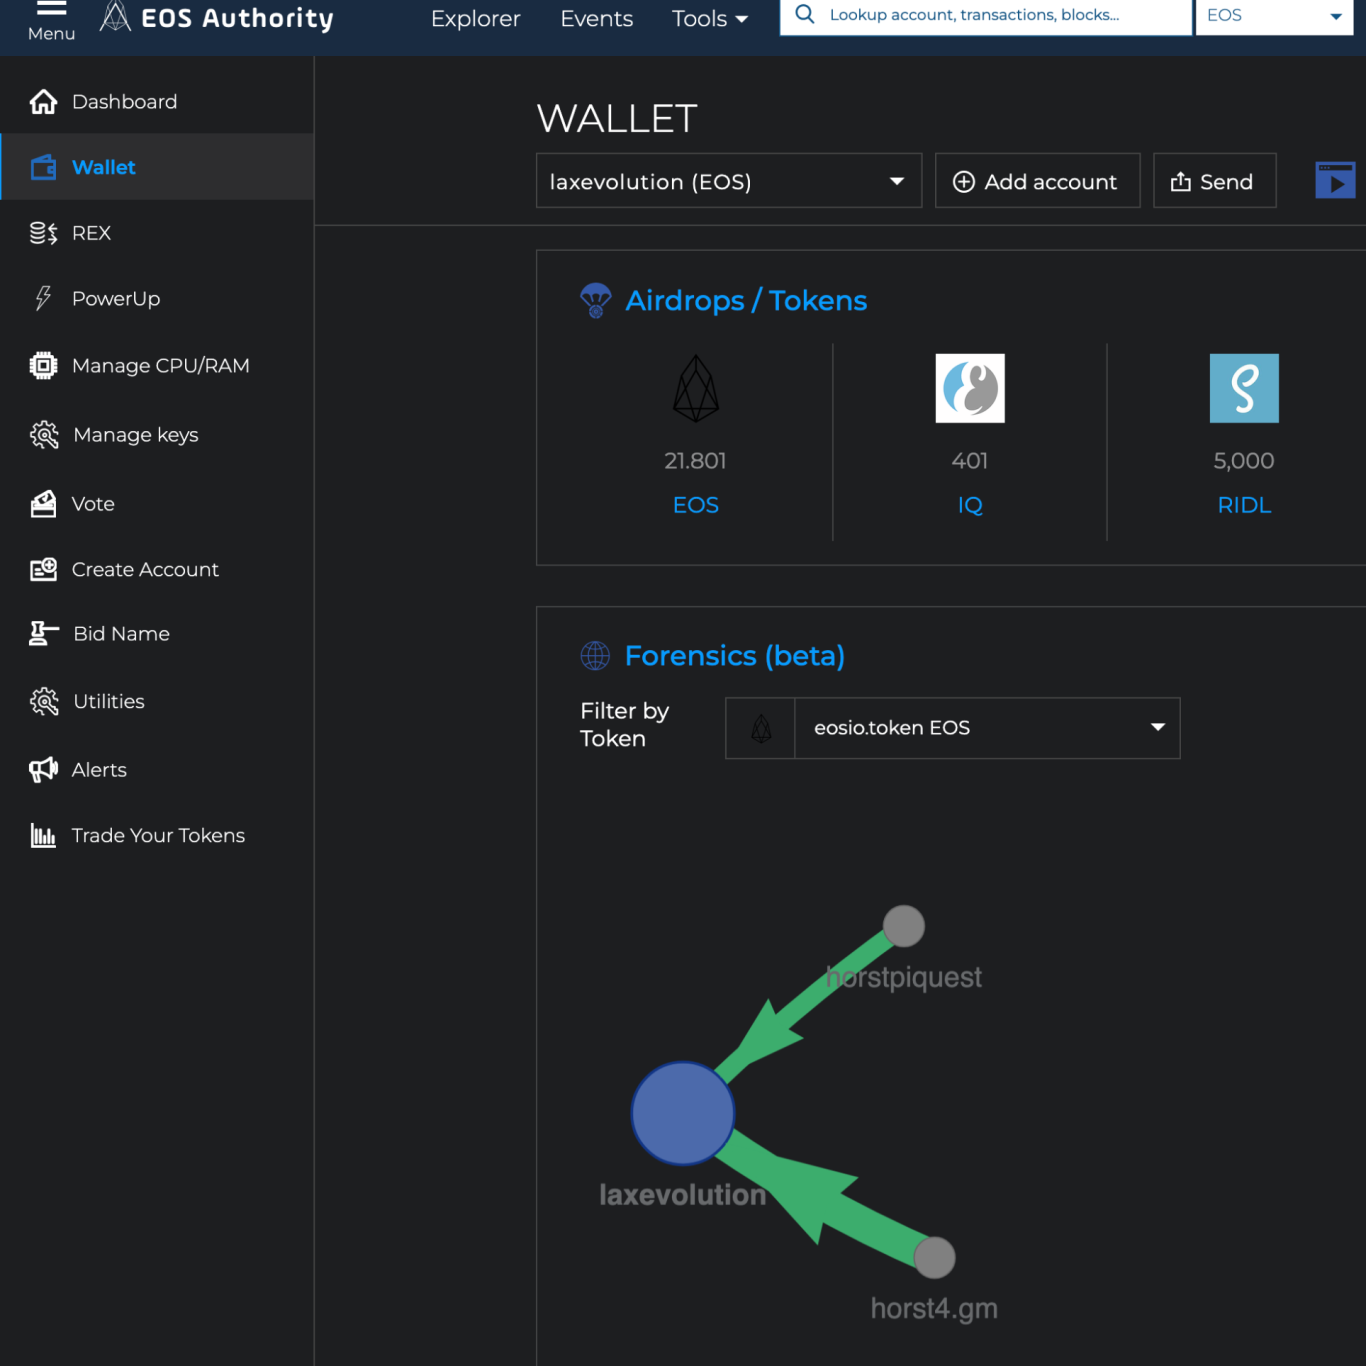Click the Vote ballot icon
1366x1366 pixels.
tap(43, 504)
